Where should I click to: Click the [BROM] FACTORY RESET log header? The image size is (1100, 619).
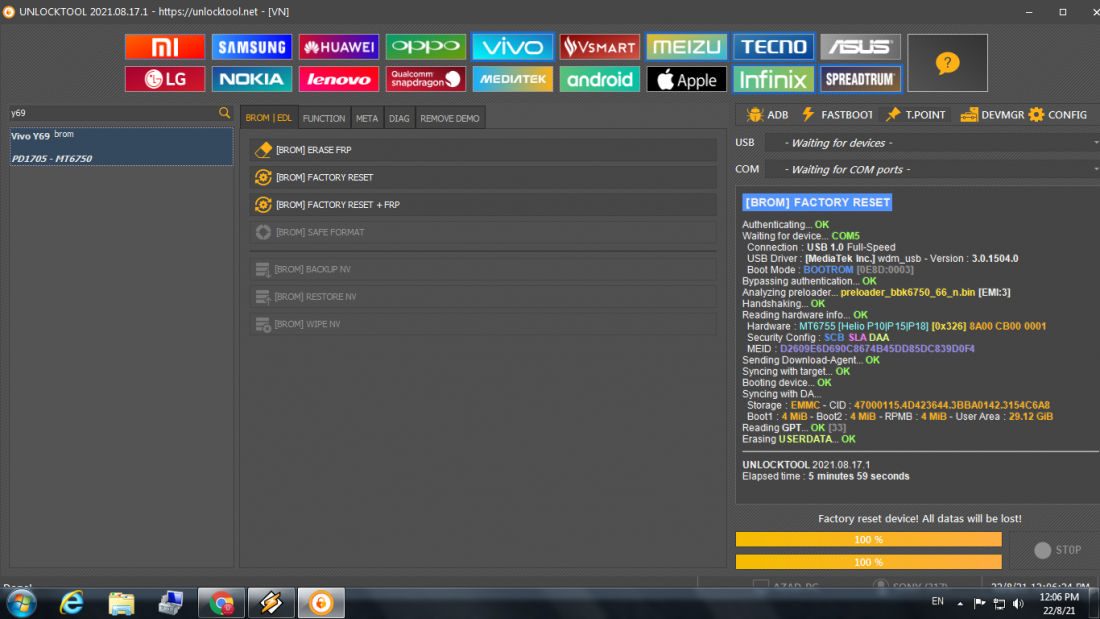(x=817, y=202)
